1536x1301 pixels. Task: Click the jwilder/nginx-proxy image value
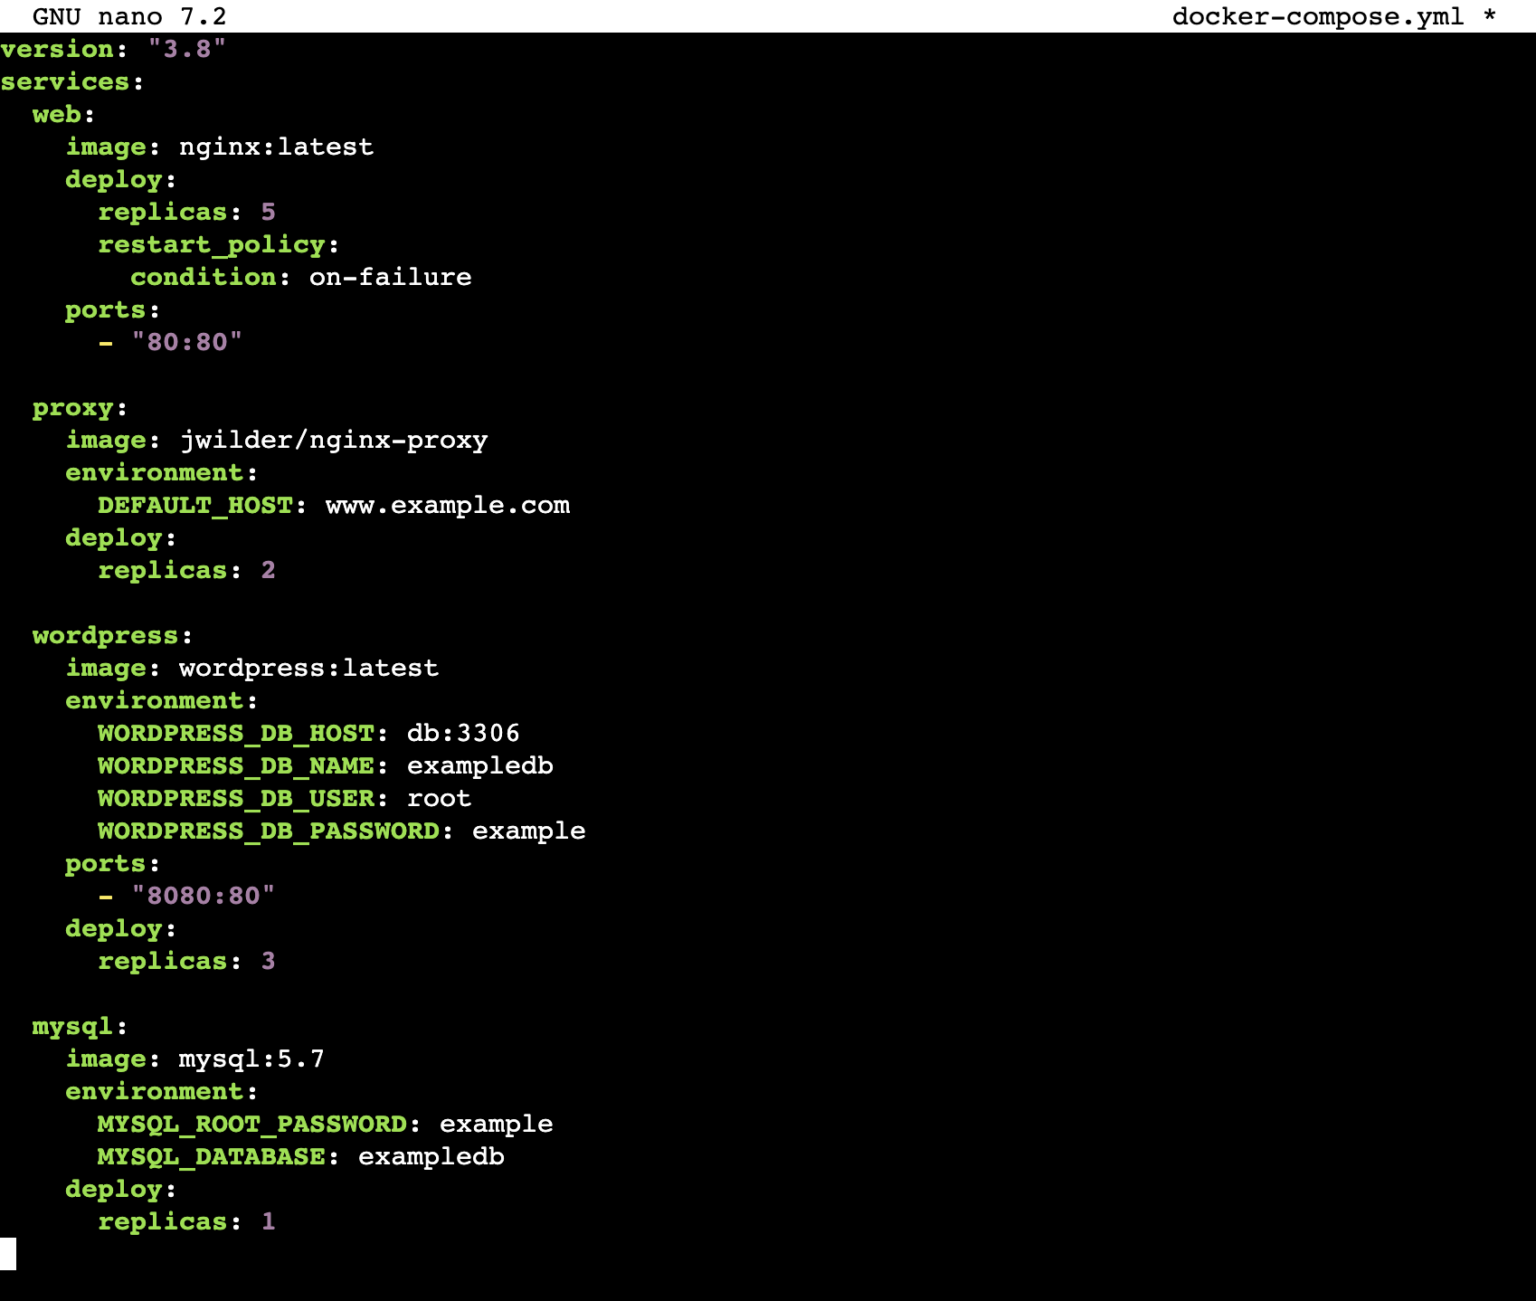(x=331, y=439)
